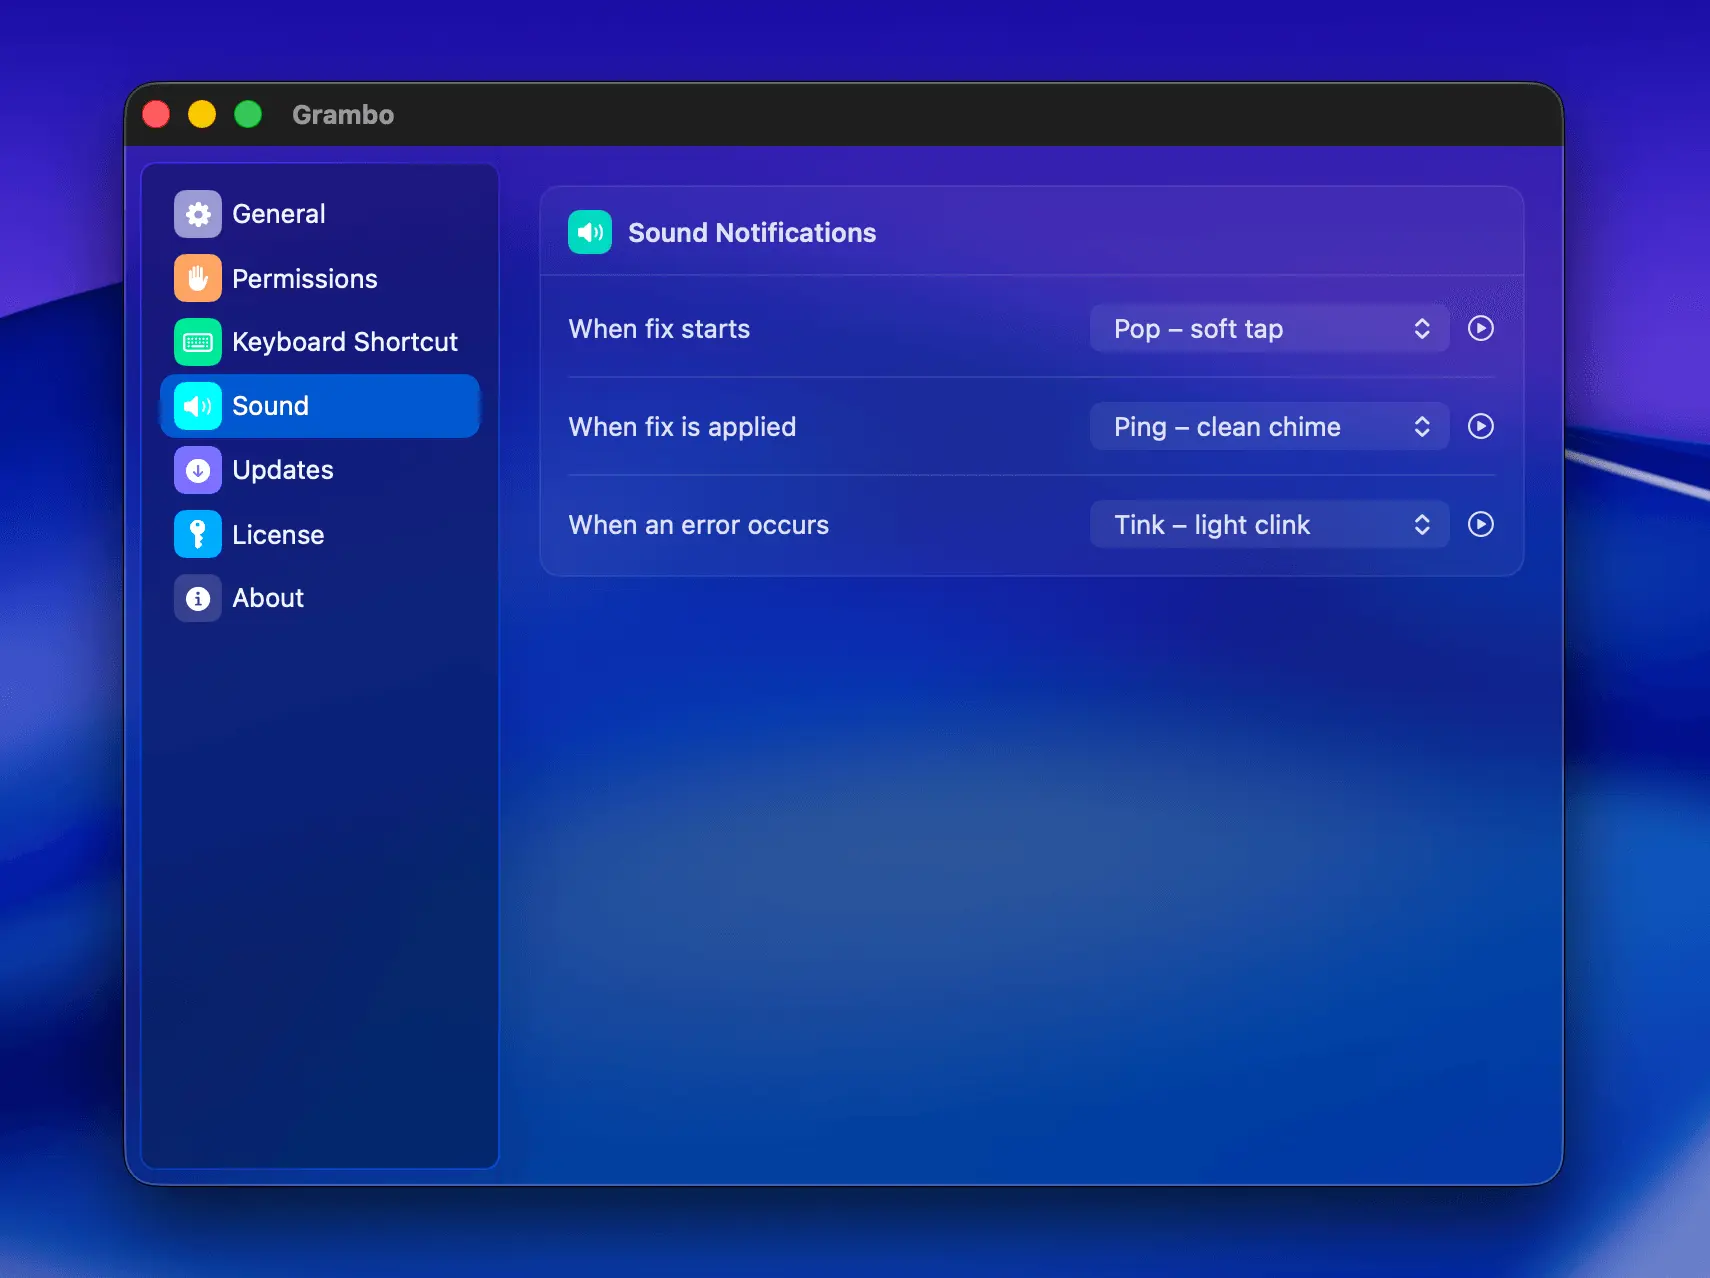The image size is (1710, 1278).
Task: Close the Grambo window with red button
Action: 156,114
